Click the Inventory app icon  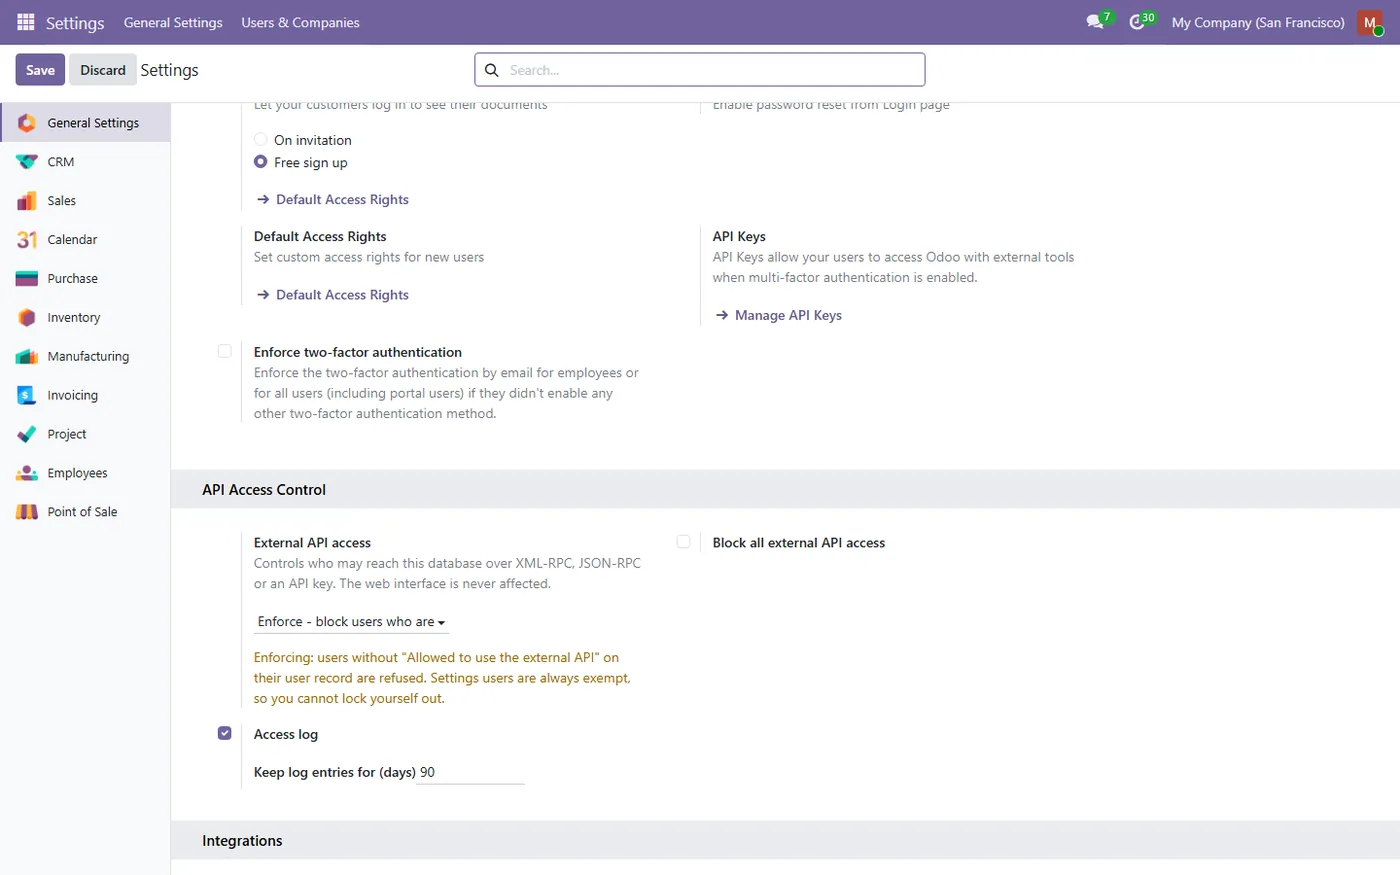coord(27,318)
